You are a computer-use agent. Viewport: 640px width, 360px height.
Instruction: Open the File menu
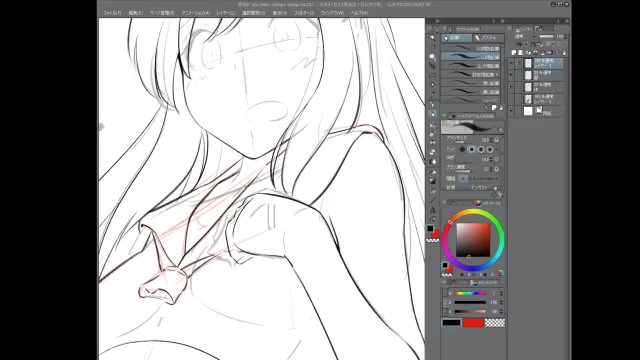coord(112,13)
